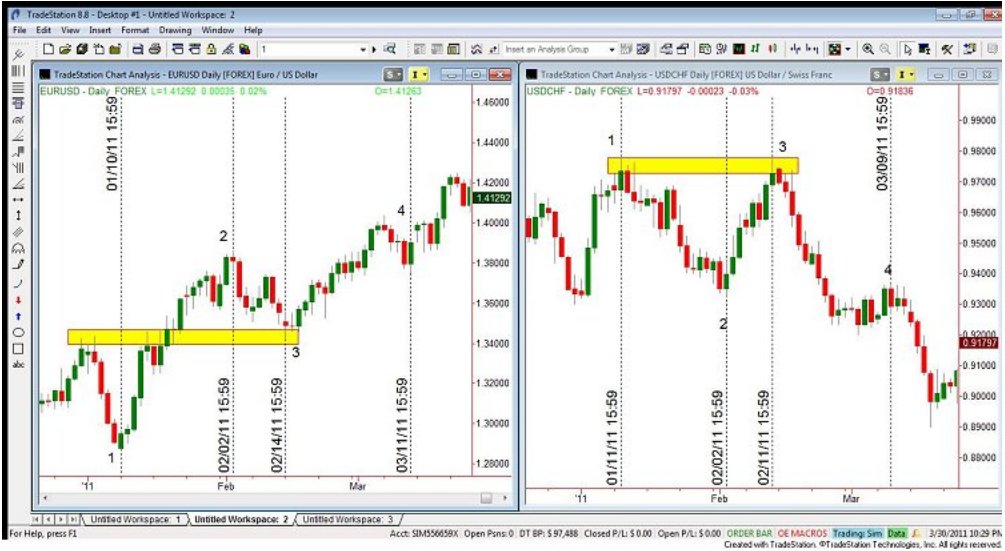Select the red Down Arrow drawing tool
Viewport: 1005px width, 551px height.
[x=18, y=300]
